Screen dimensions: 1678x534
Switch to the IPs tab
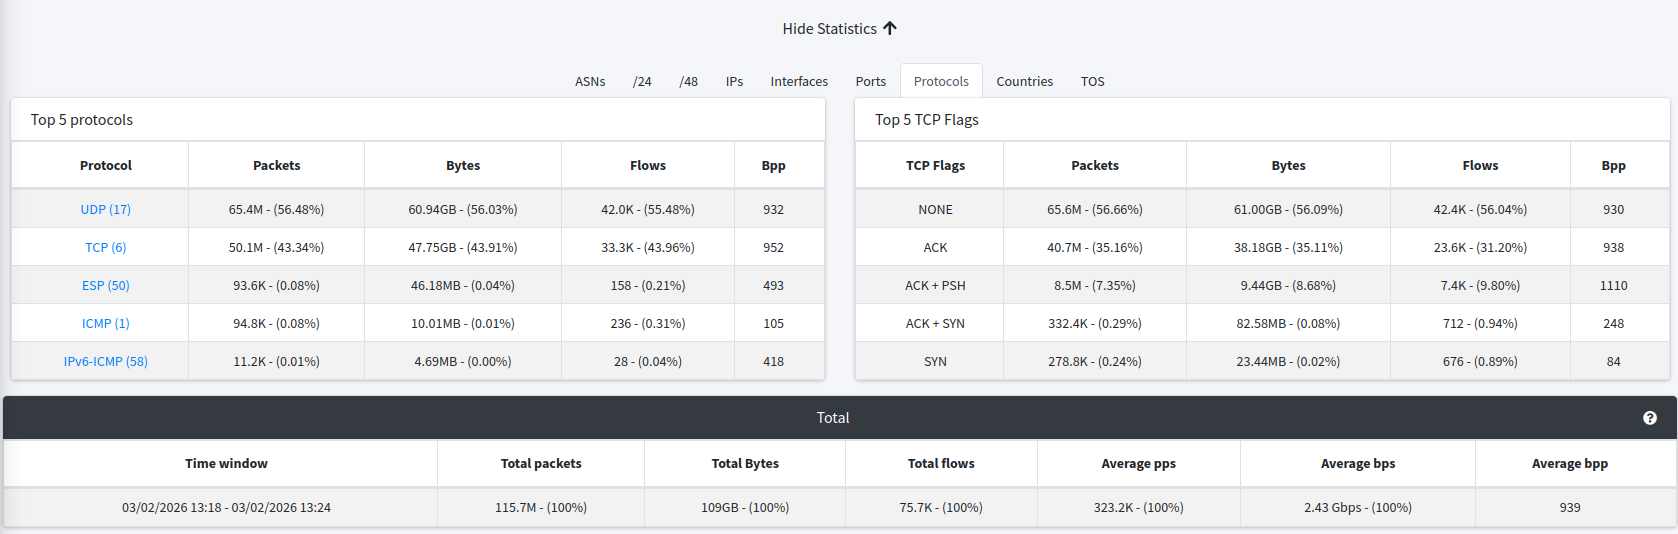click(734, 82)
